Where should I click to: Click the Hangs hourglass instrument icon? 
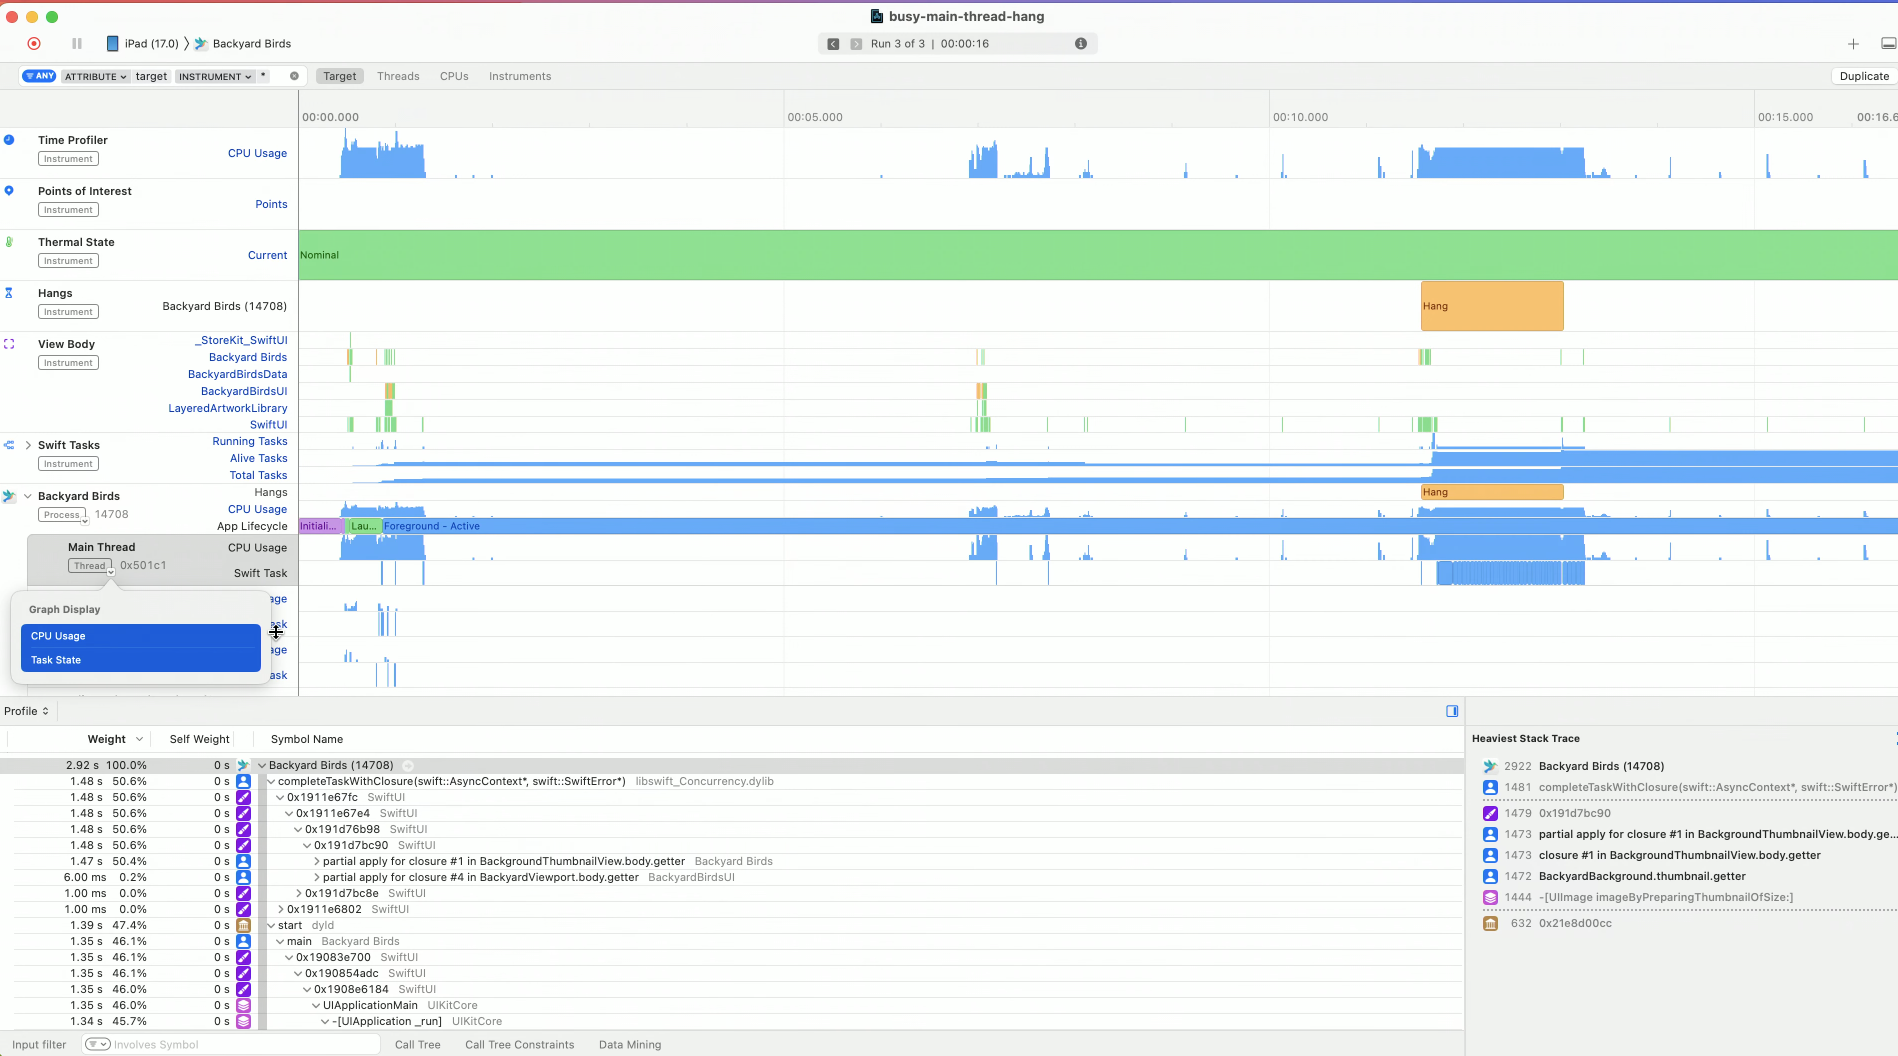(9, 293)
